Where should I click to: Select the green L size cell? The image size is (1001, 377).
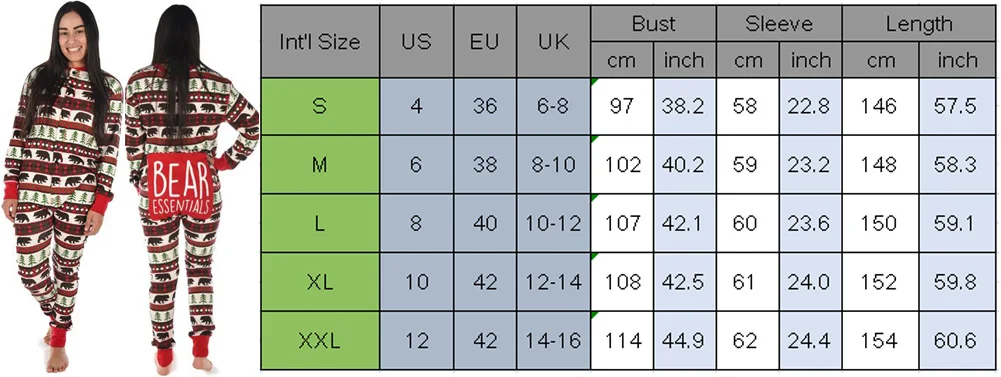coord(320,223)
